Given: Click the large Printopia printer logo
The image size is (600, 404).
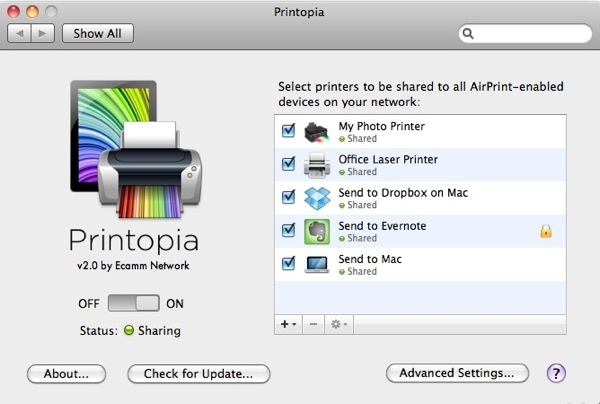Looking at the screenshot, I should [136, 149].
